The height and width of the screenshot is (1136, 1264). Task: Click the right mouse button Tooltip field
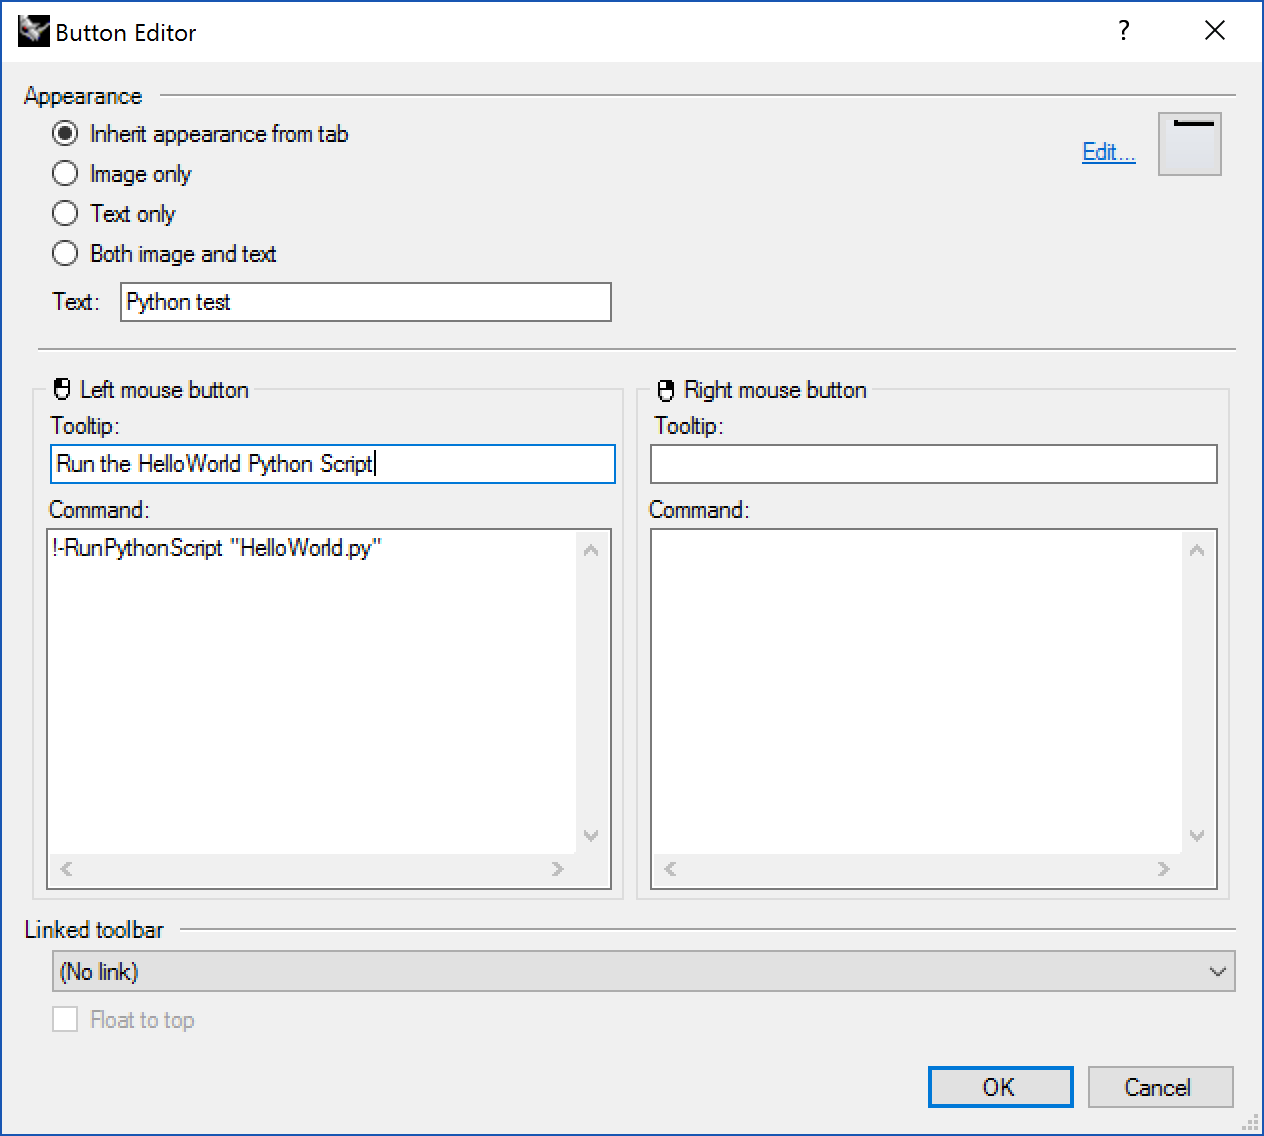point(933,464)
